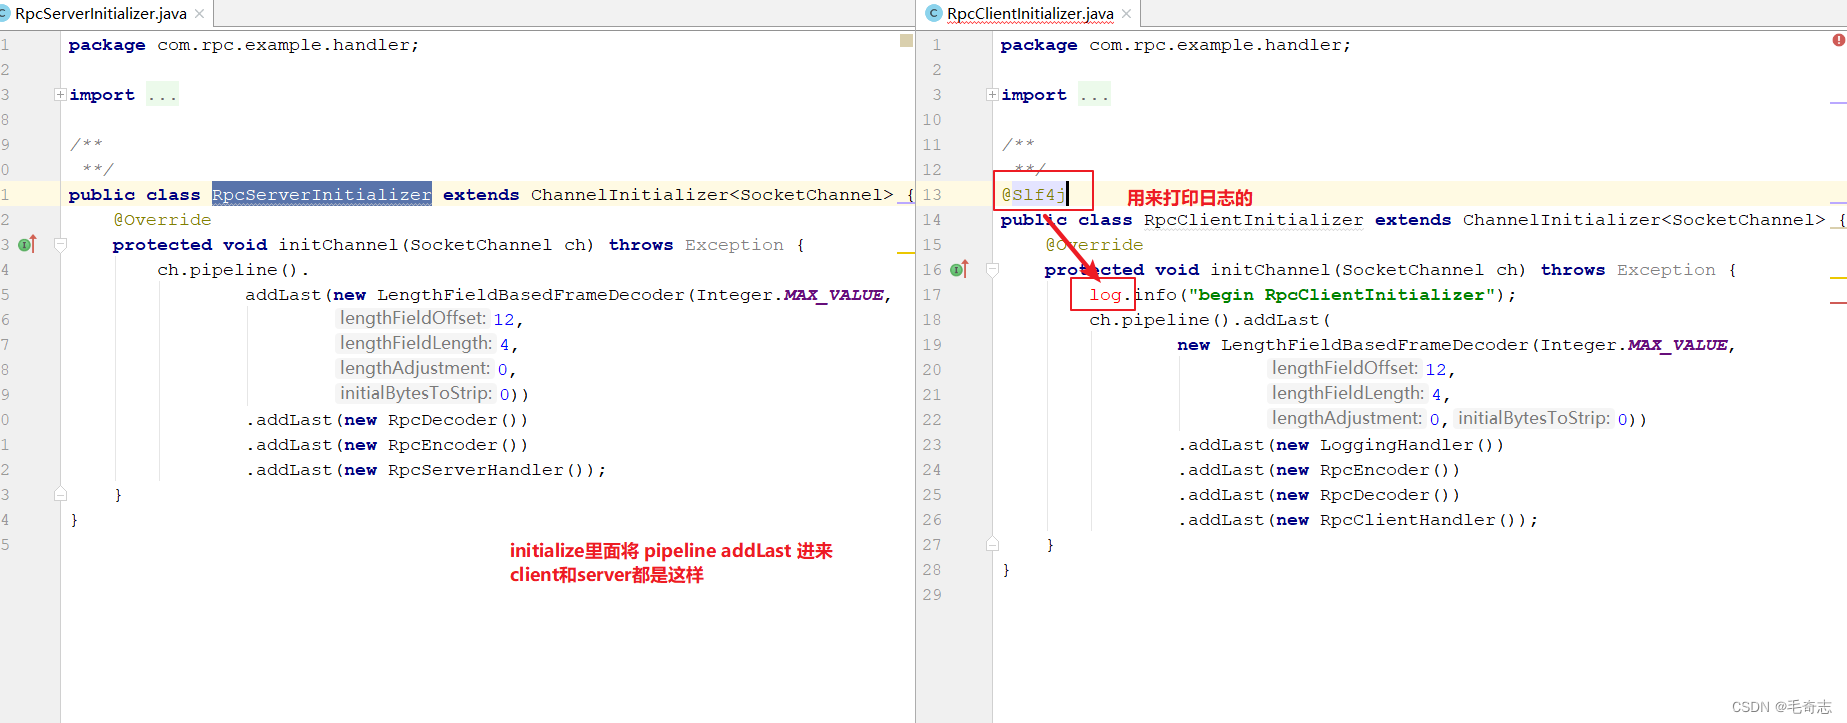1847x723 pixels.
Task: Click initialBytesToStrip hint on client line 22
Action: point(1534,419)
